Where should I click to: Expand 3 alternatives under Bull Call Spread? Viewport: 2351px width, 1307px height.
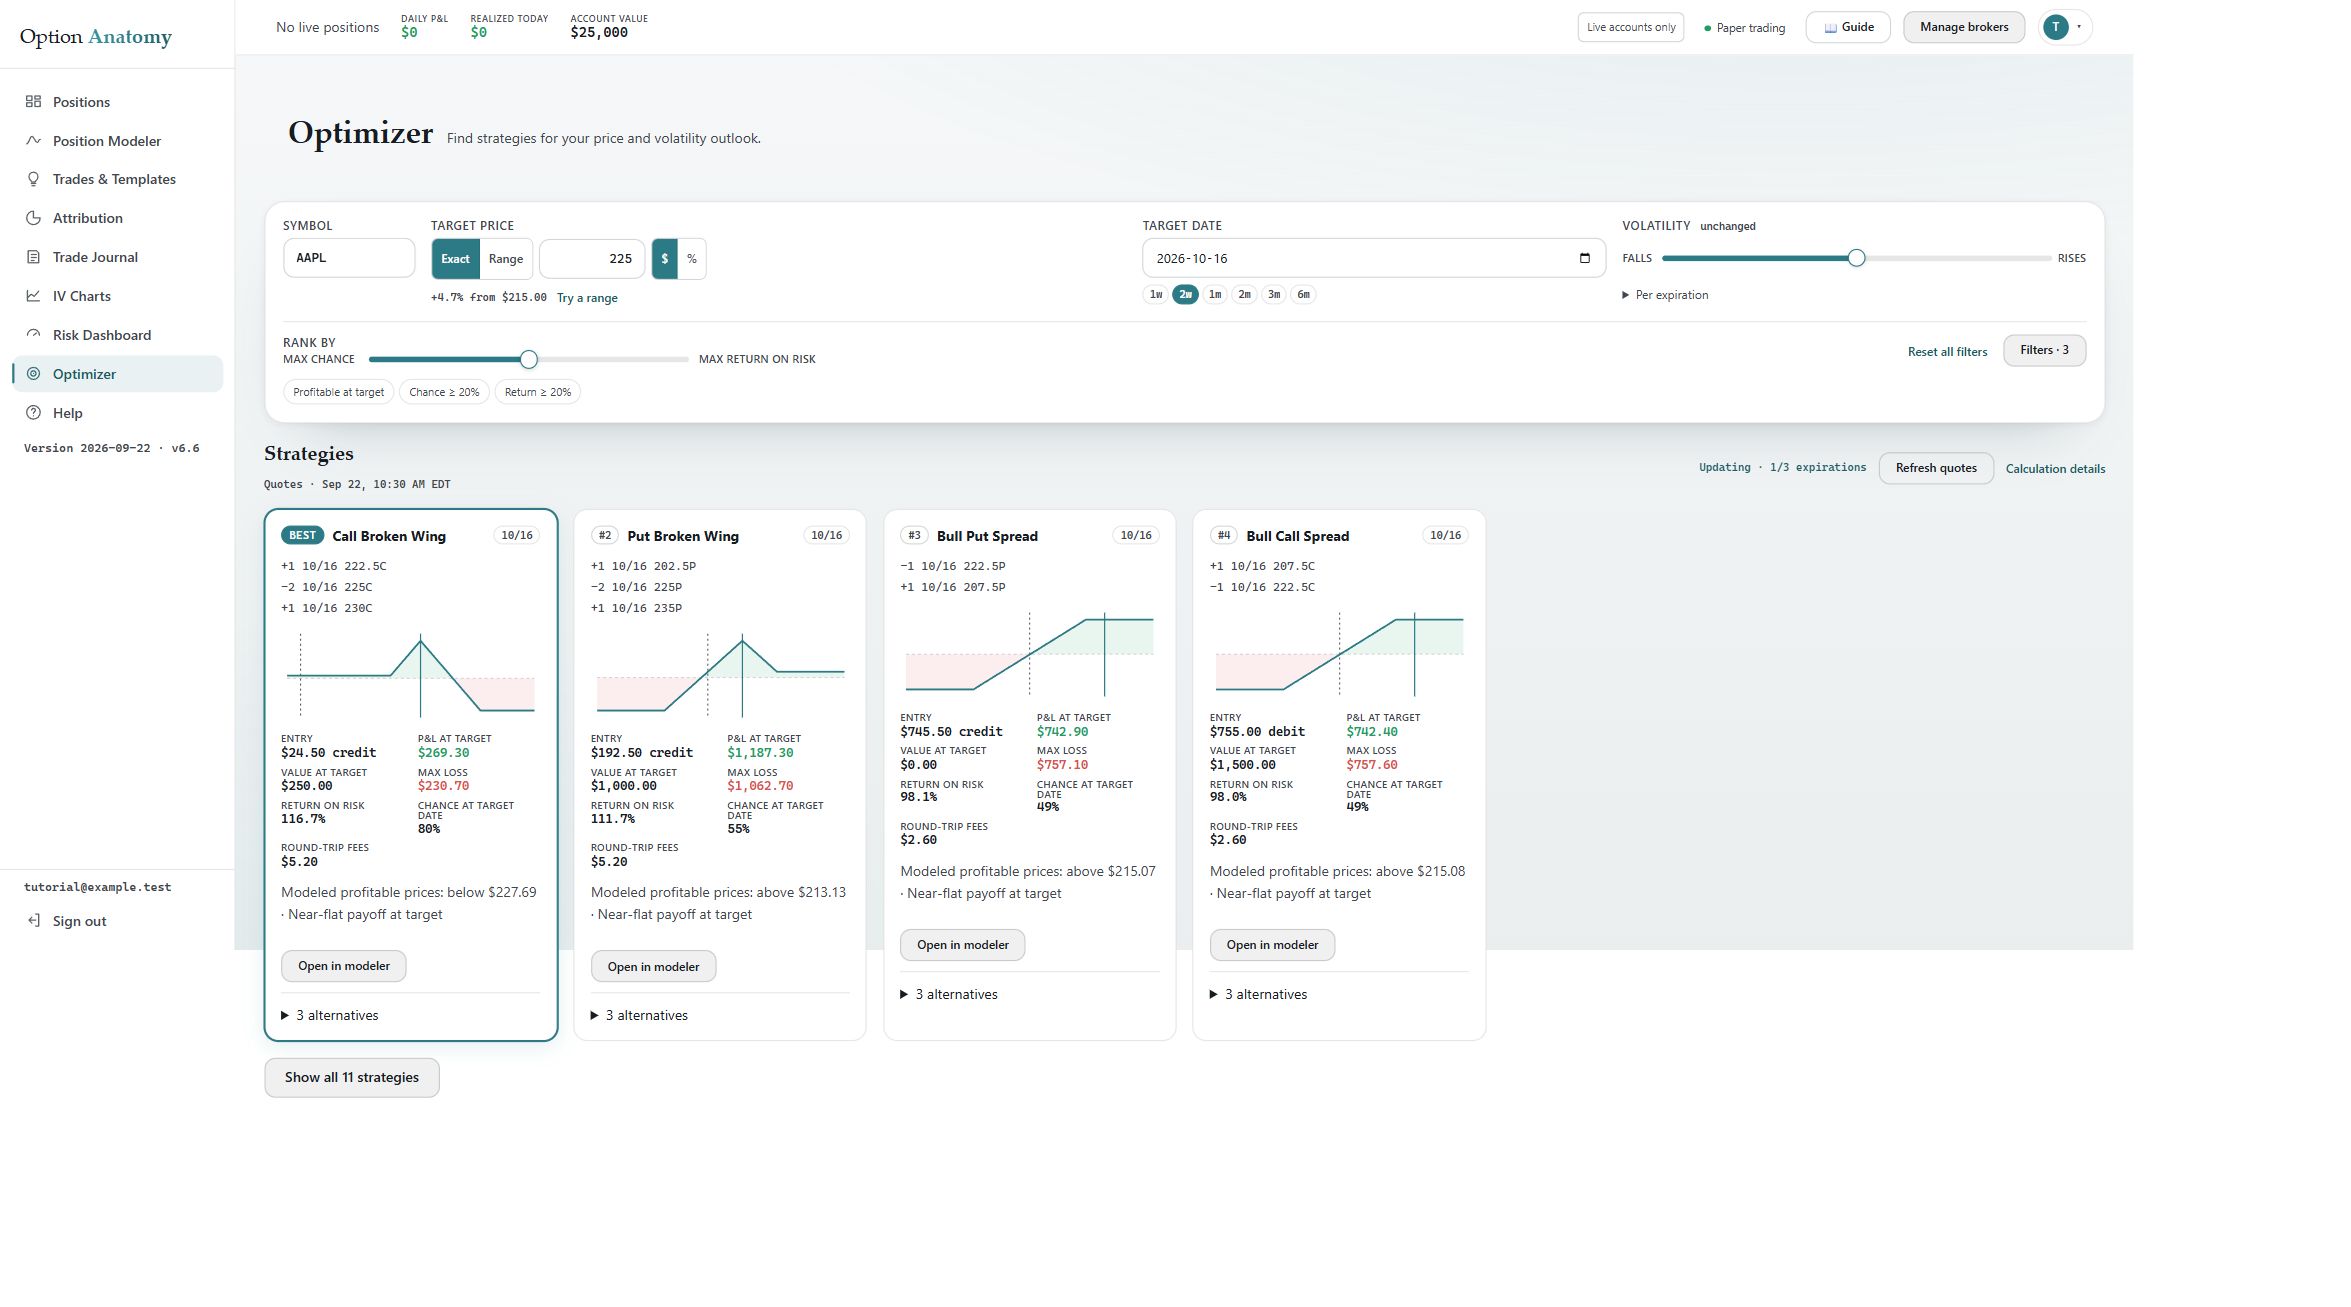point(1259,994)
